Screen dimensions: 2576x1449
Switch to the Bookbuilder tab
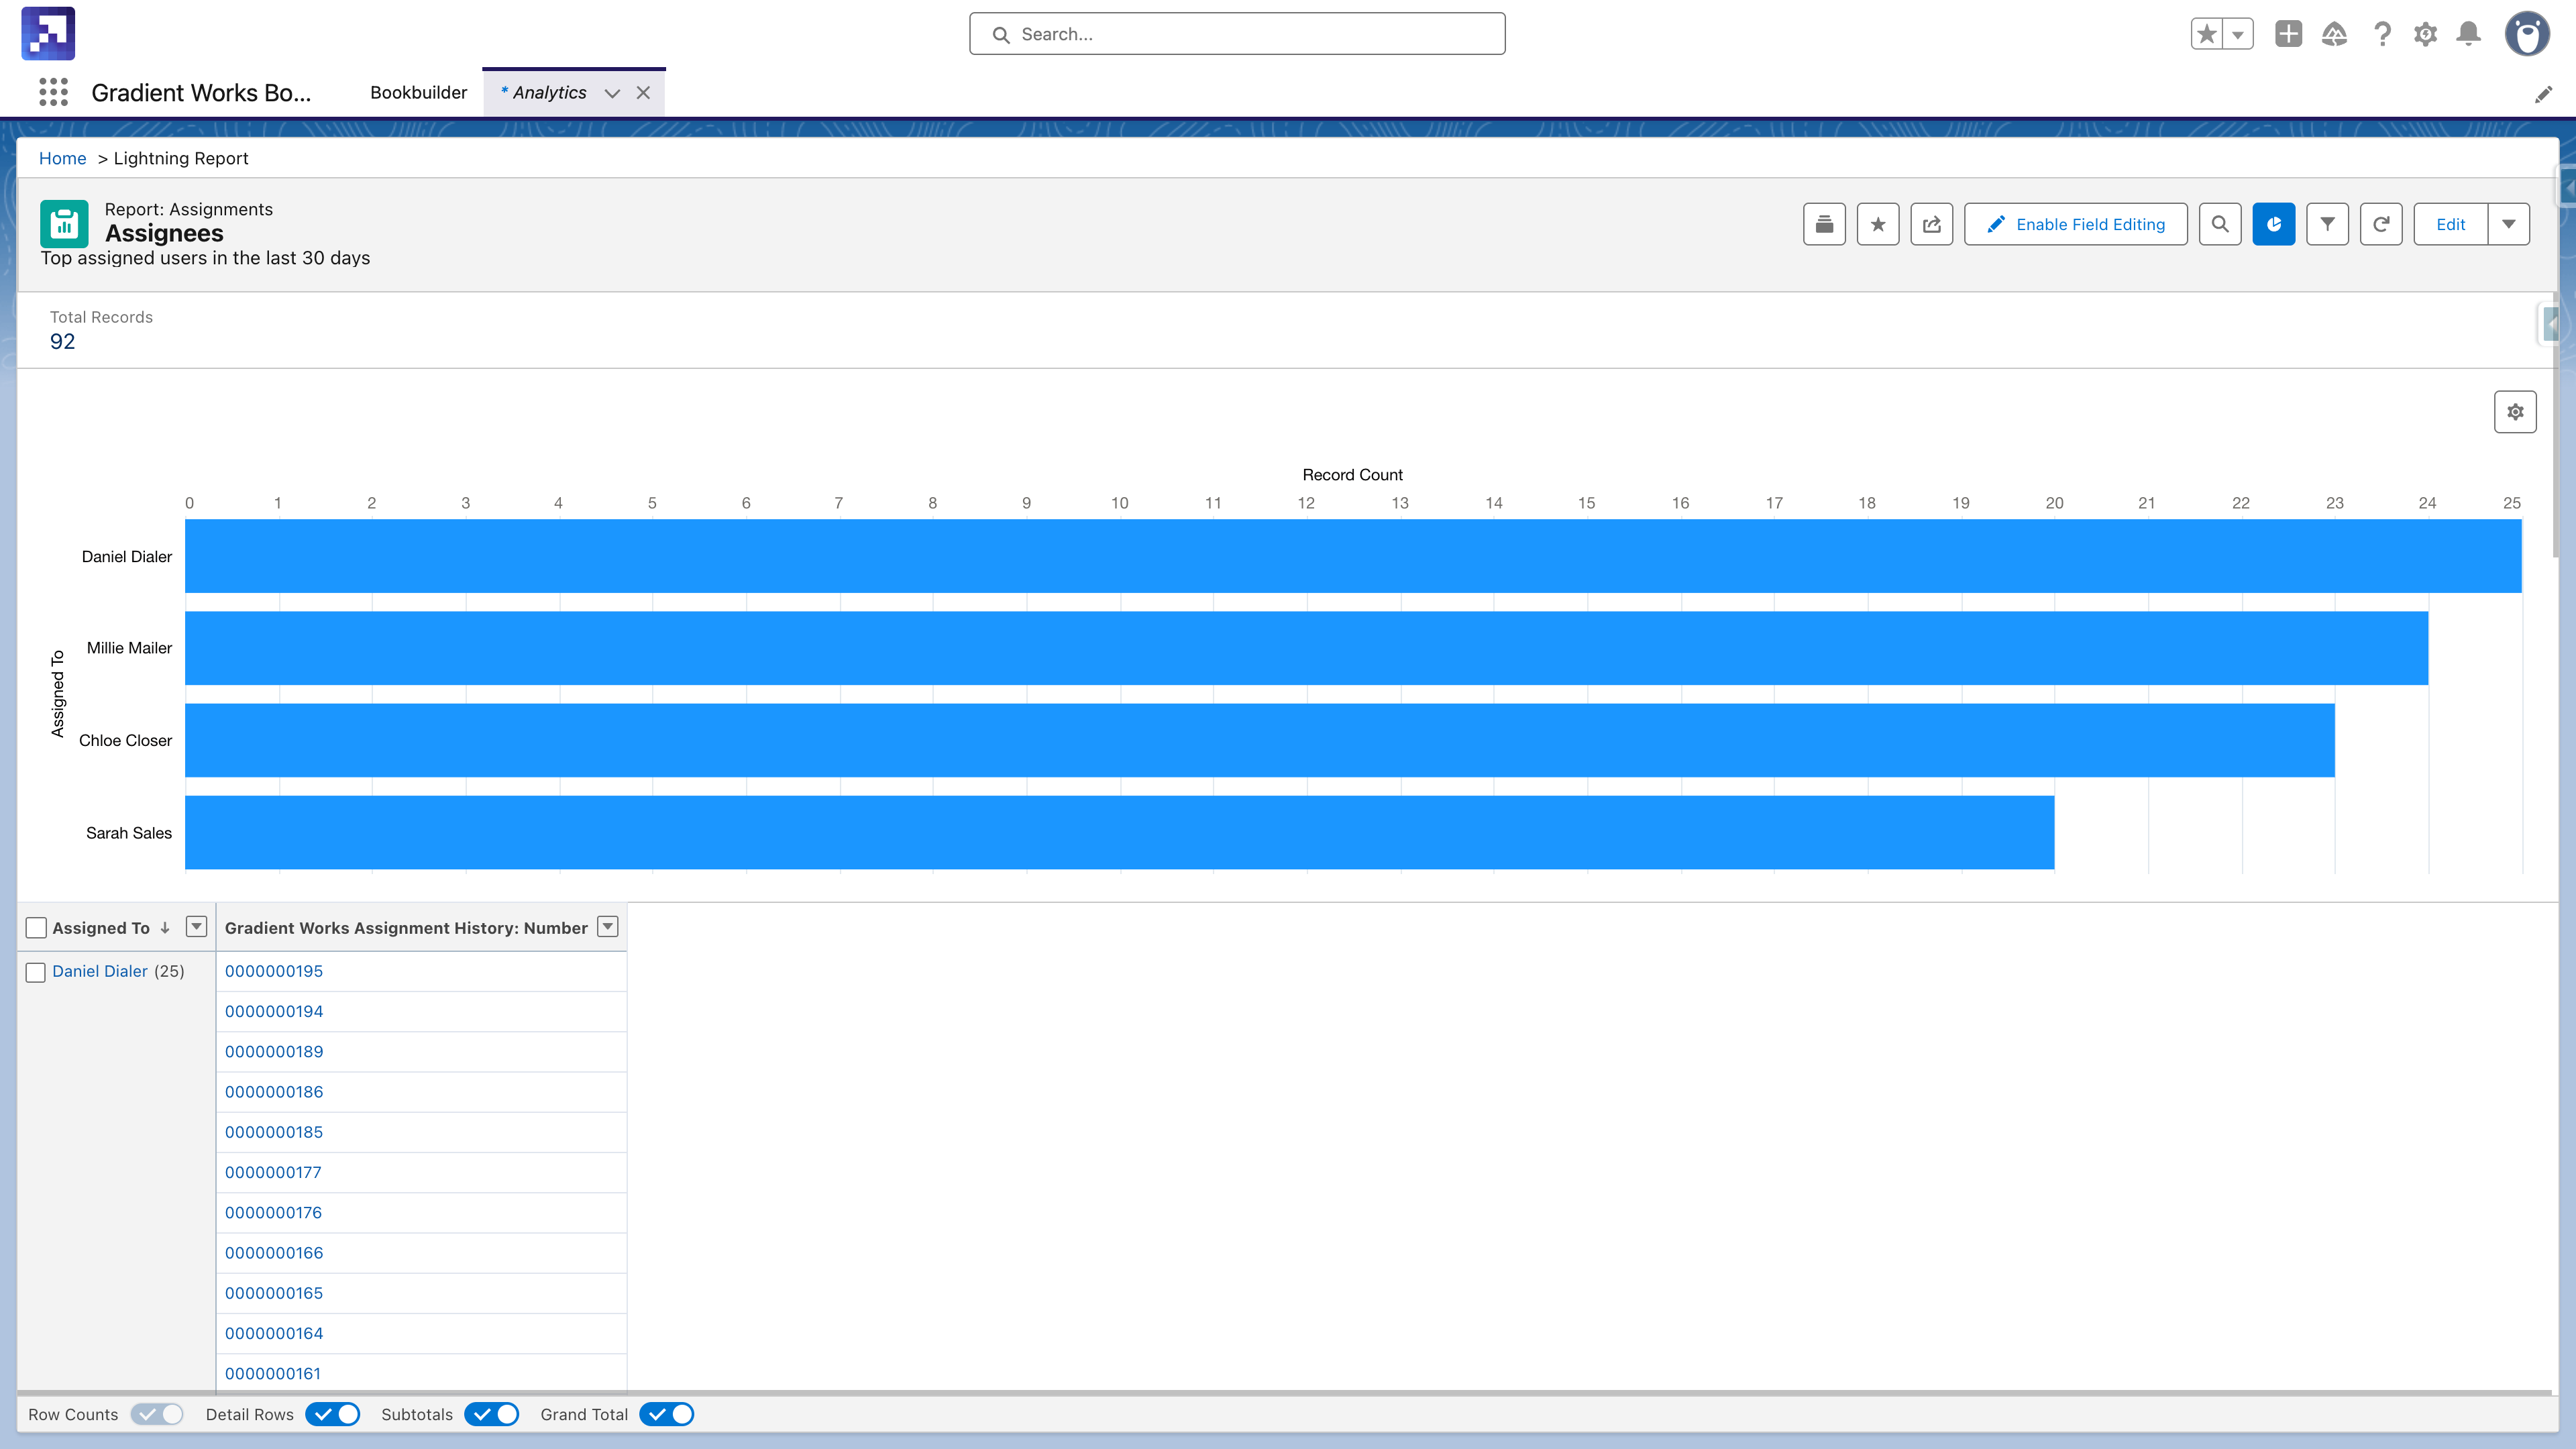(x=418, y=92)
